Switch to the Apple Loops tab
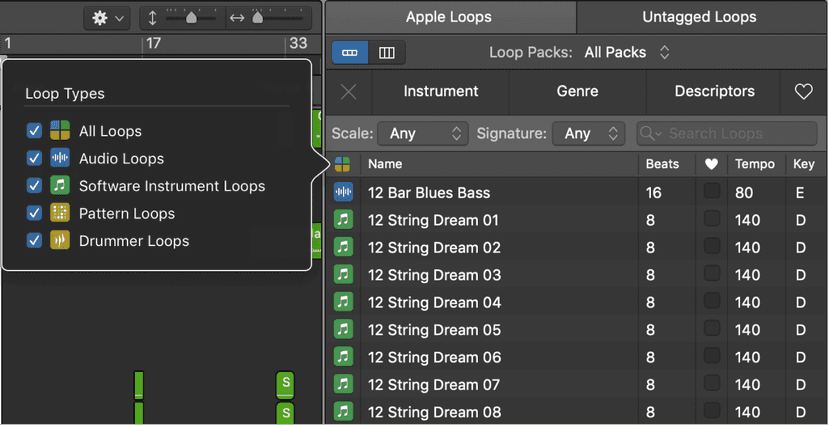The height and width of the screenshot is (426, 828). point(448,17)
